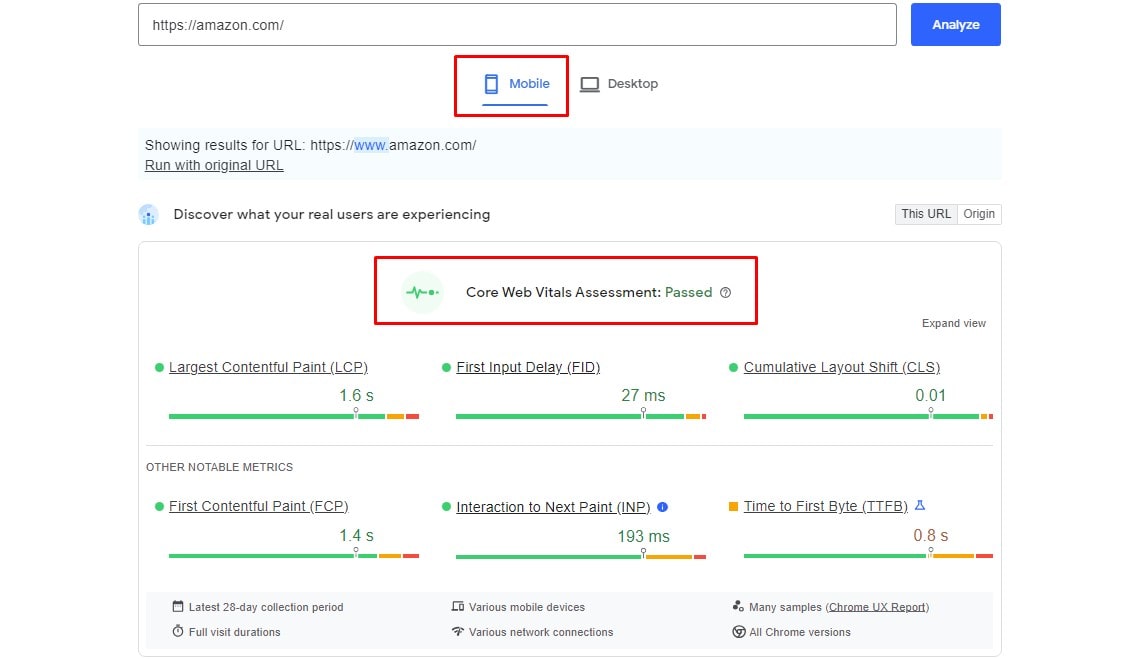Click the FCP distribution bar marker

coord(356,553)
